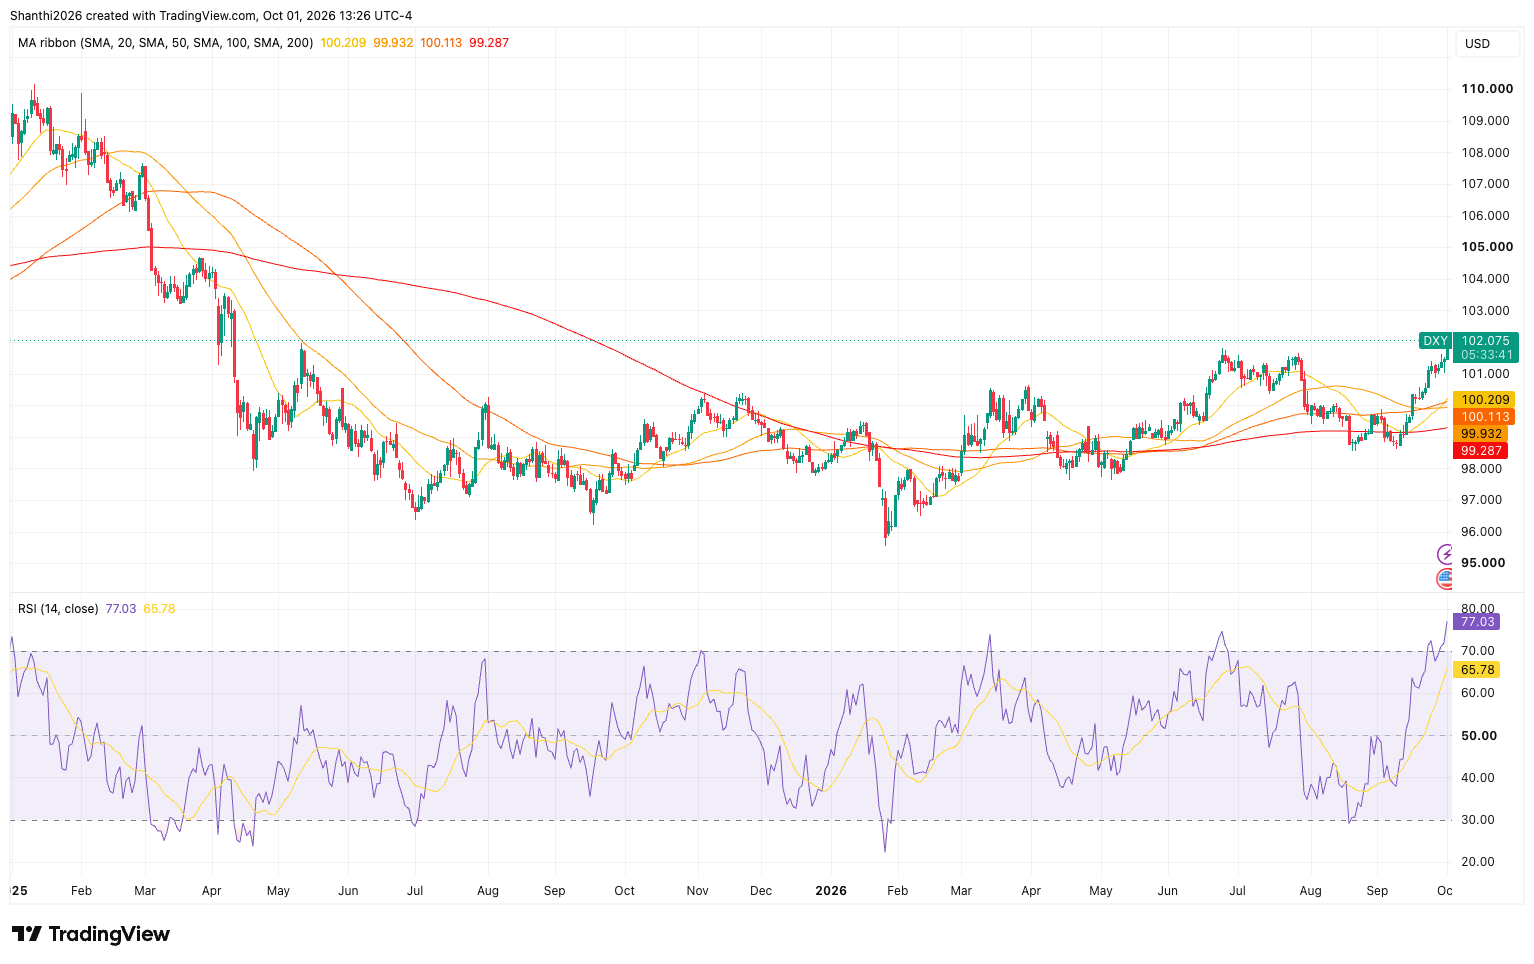The width and height of the screenshot is (1534, 964).
Task: Select purple 77.03 value in RSI legend
Action: pos(121,608)
